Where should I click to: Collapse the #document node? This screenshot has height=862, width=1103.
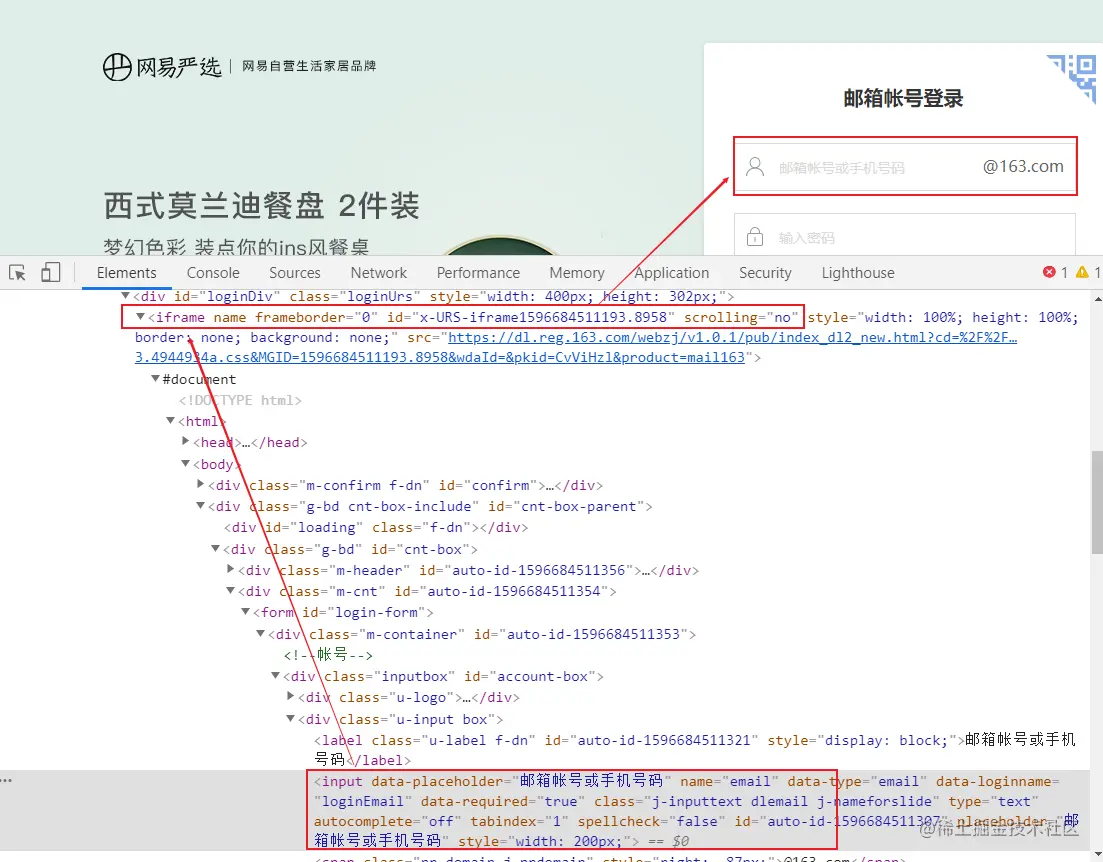point(155,379)
